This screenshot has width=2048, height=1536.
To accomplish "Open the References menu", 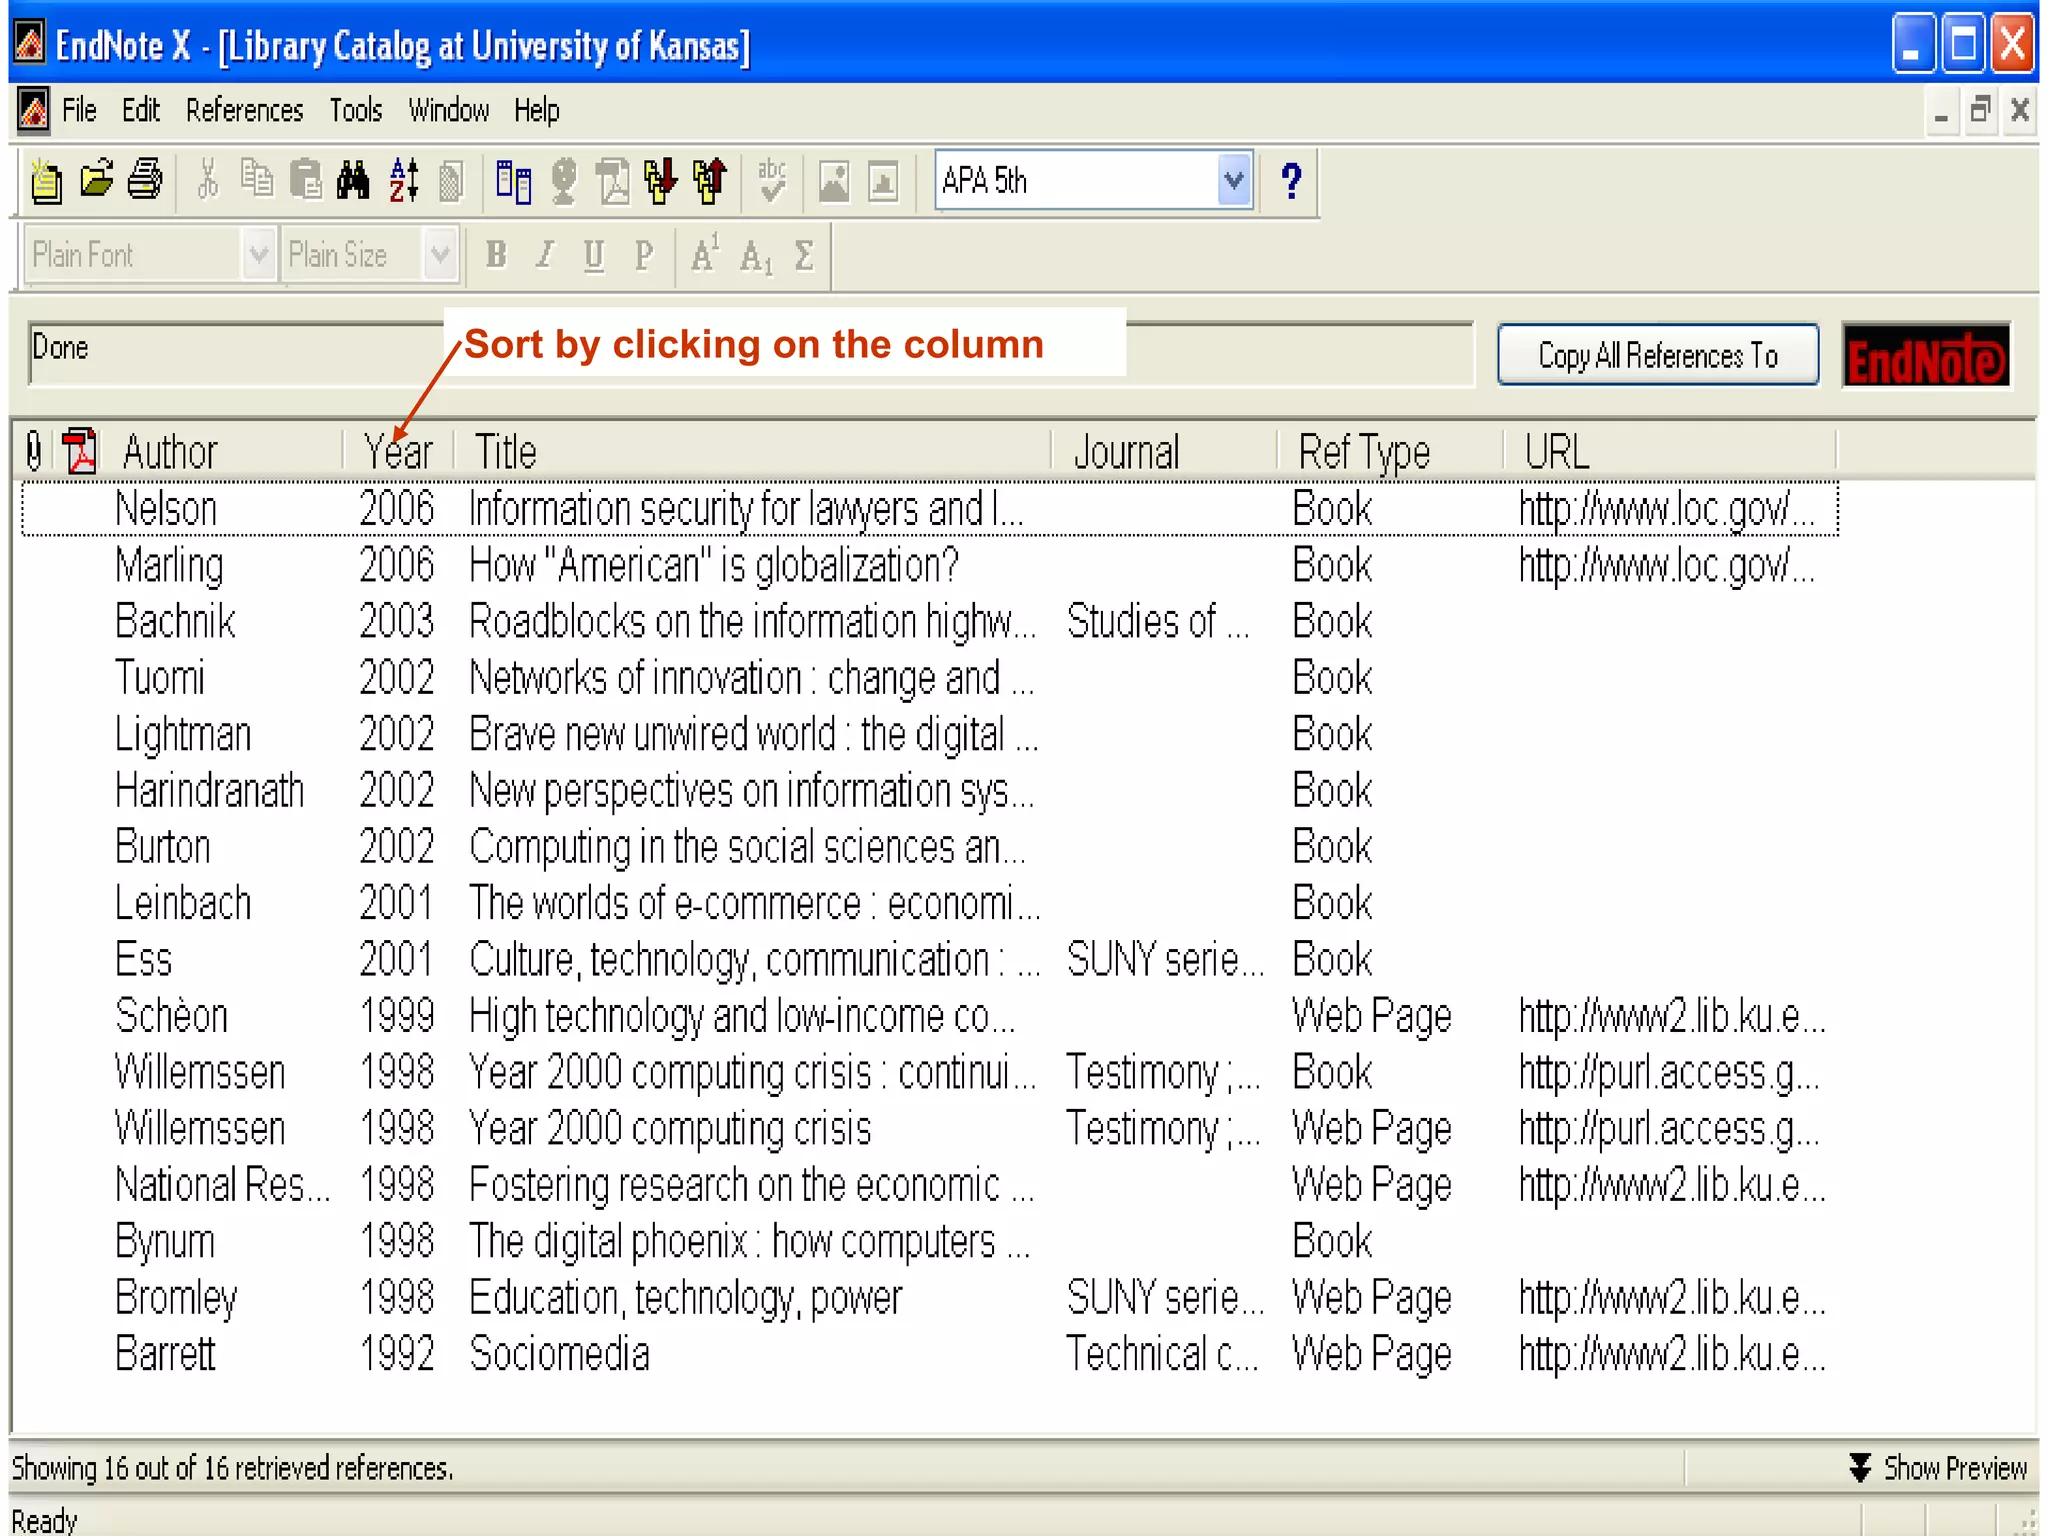I will click(x=245, y=110).
